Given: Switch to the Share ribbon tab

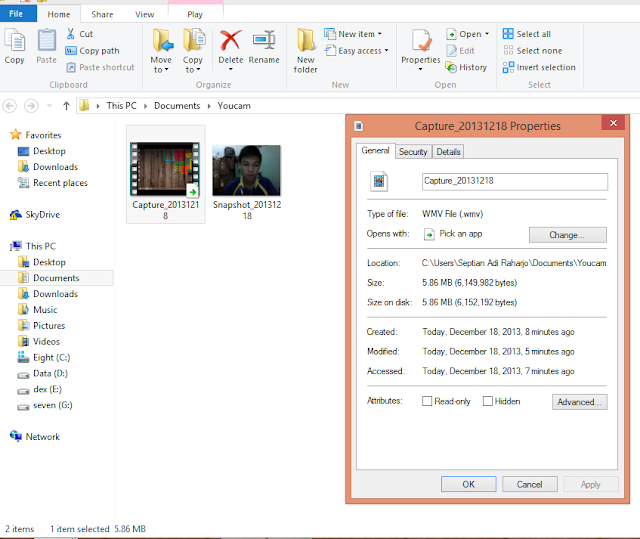Looking at the screenshot, I should point(102,14).
